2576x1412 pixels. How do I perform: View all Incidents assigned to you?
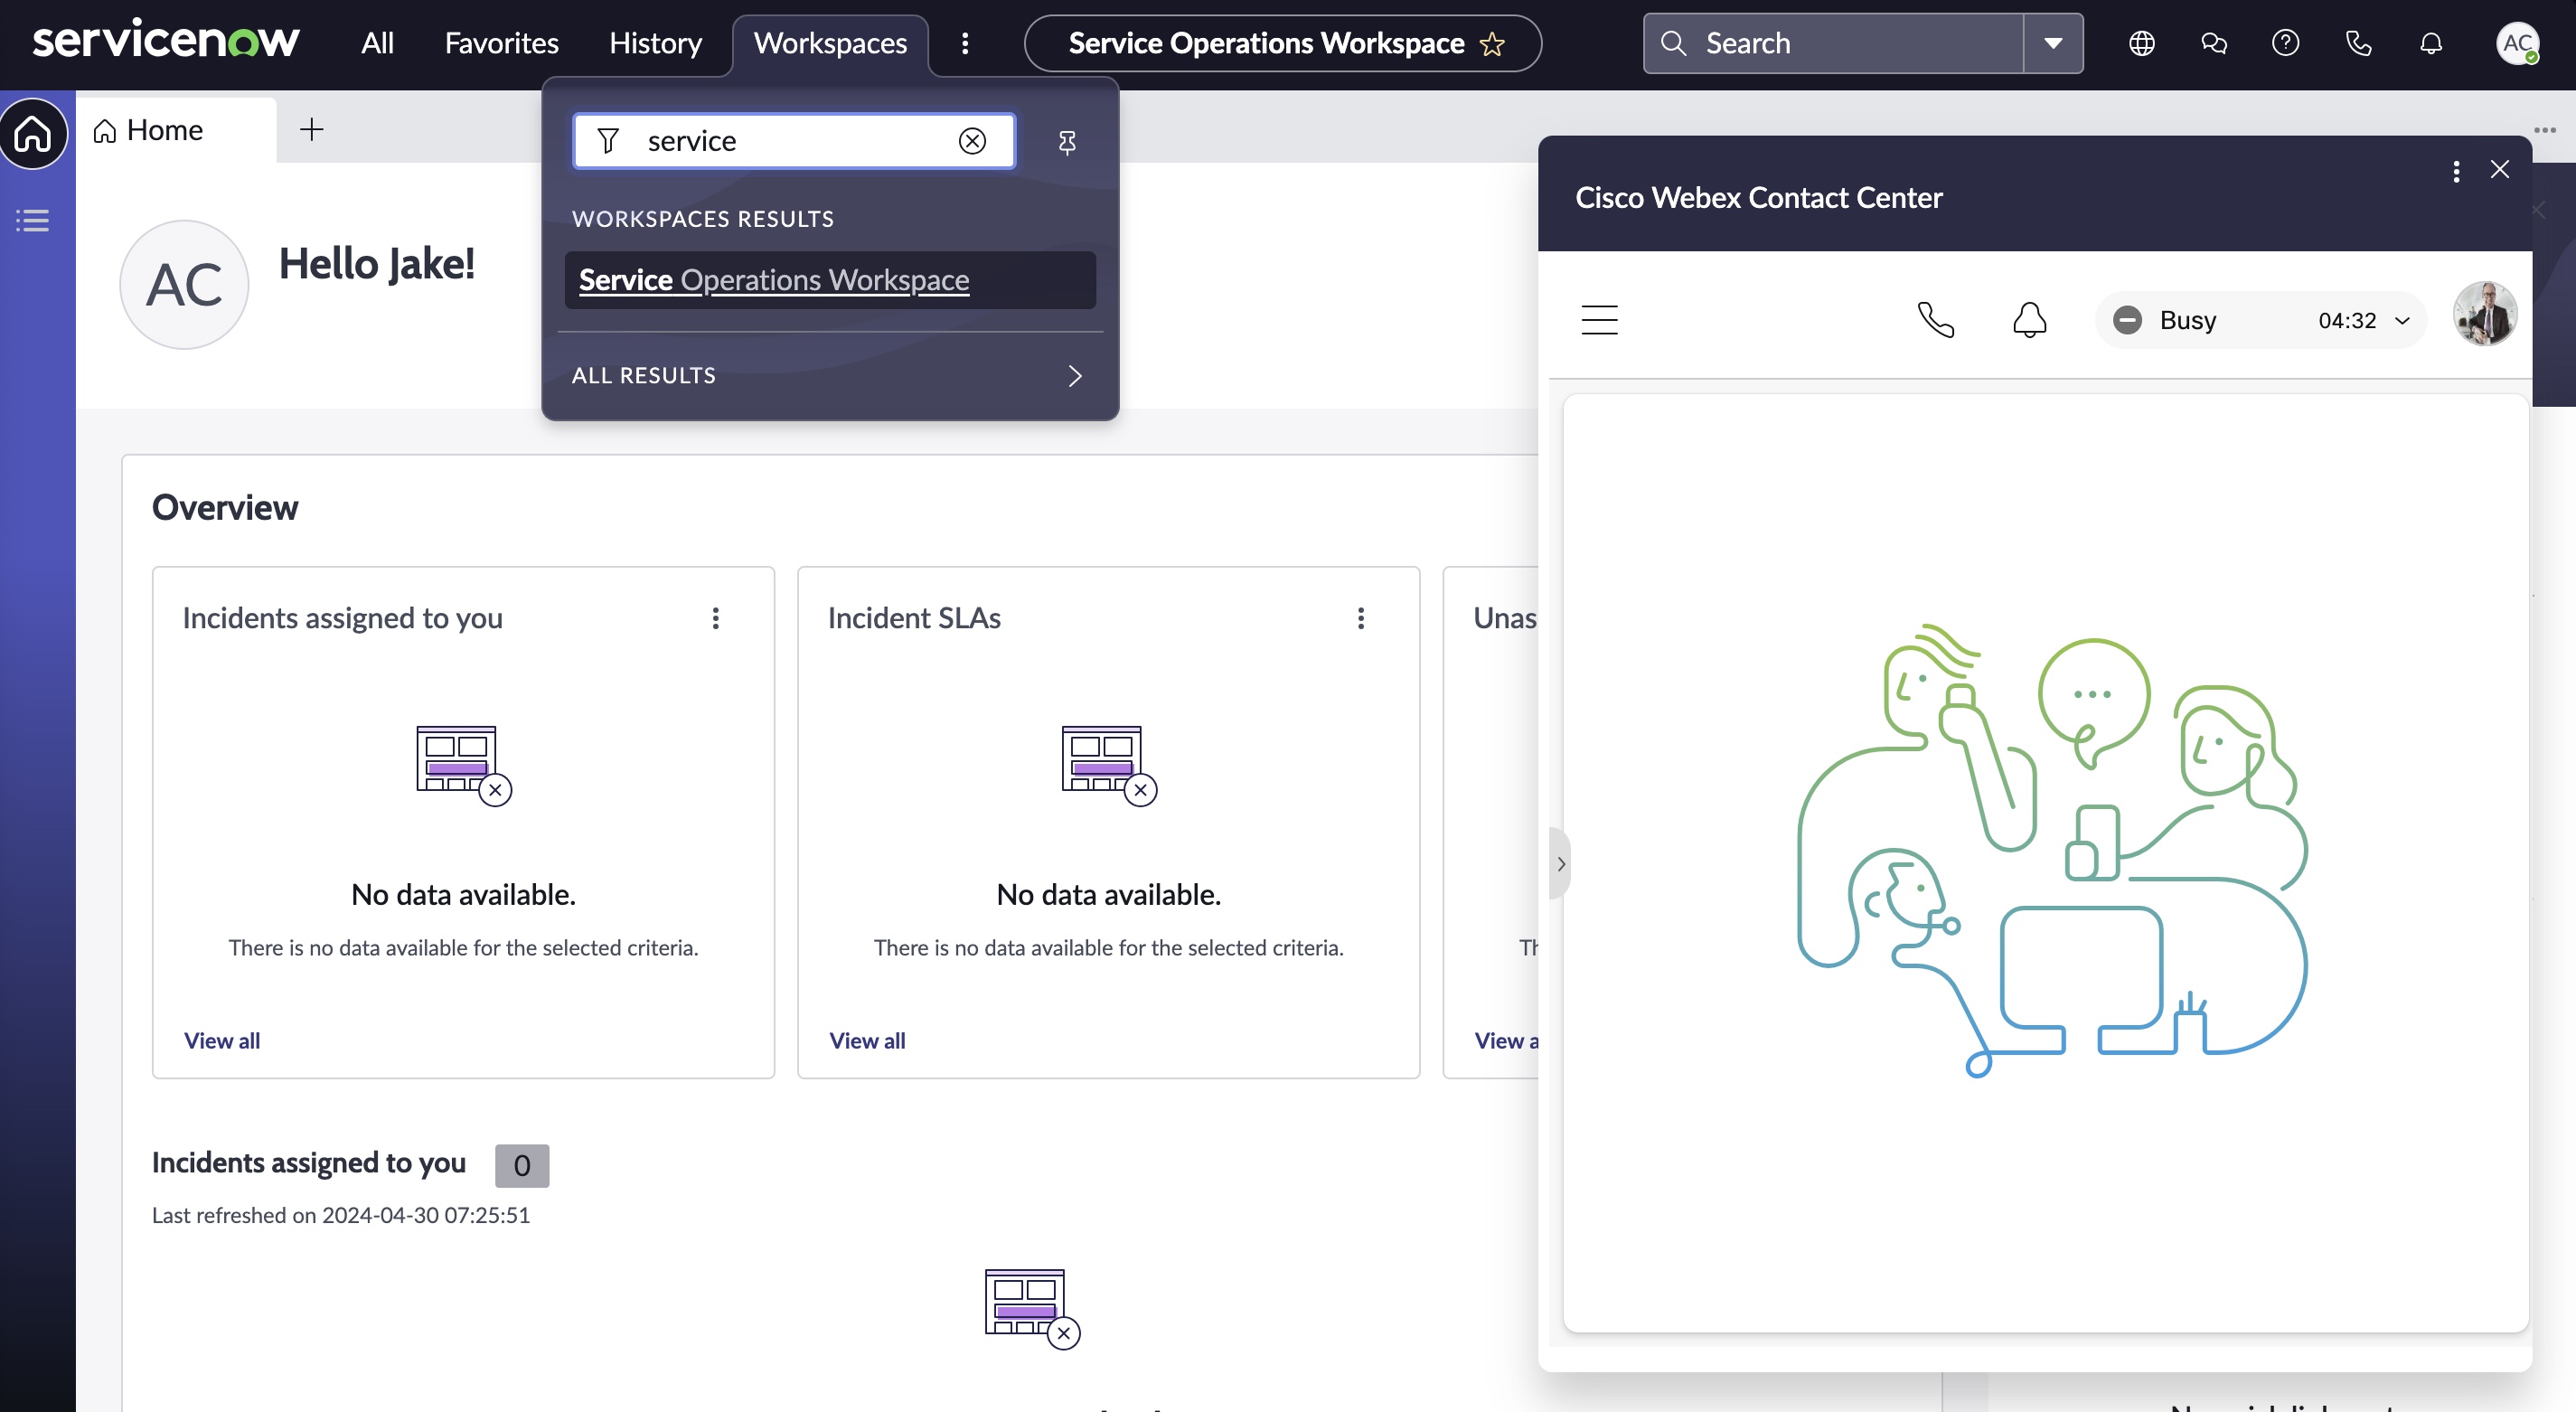pos(221,1038)
